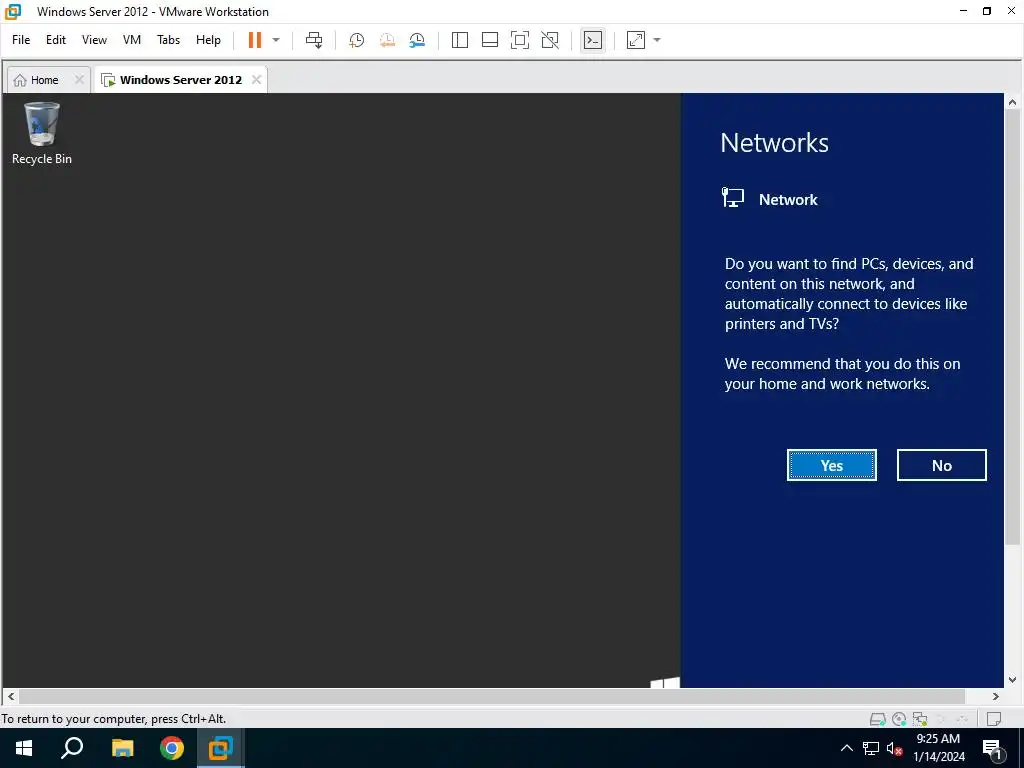Image resolution: width=1024 pixels, height=768 pixels.
Task: Click the muted volume tray icon
Action: point(895,748)
